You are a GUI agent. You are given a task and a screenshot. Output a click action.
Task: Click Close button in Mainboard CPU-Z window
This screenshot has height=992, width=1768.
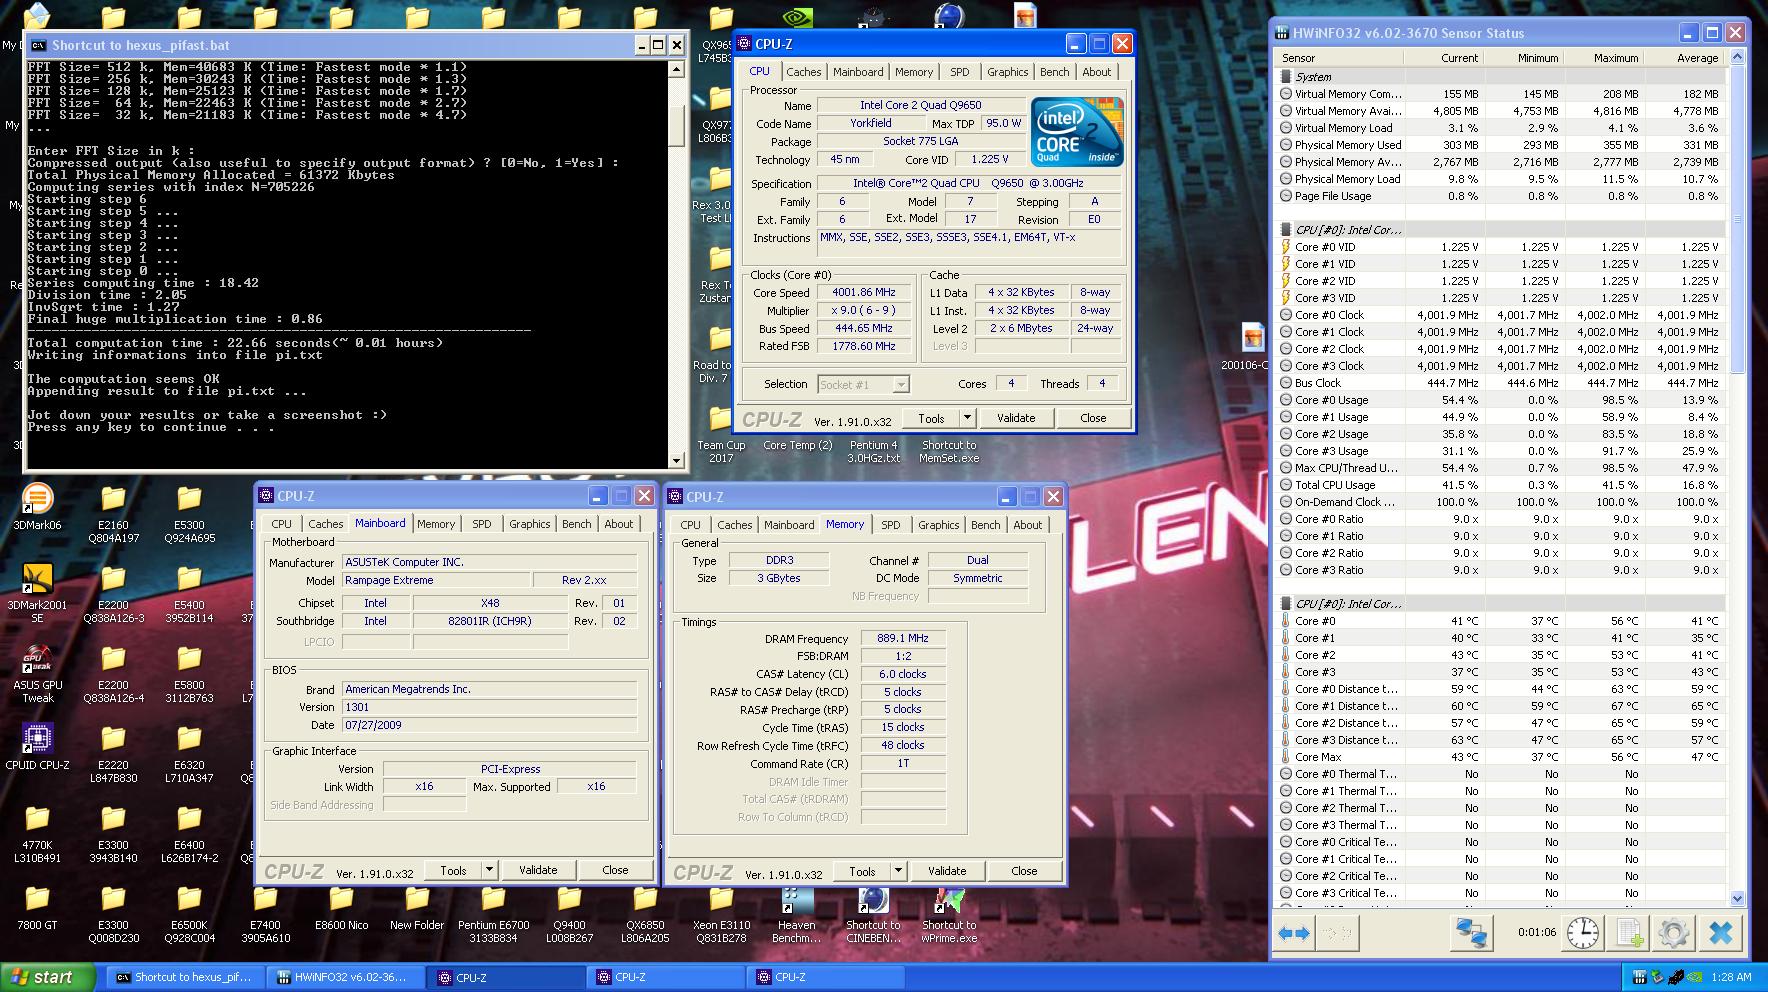pyautogui.click(x=615, y=870)
